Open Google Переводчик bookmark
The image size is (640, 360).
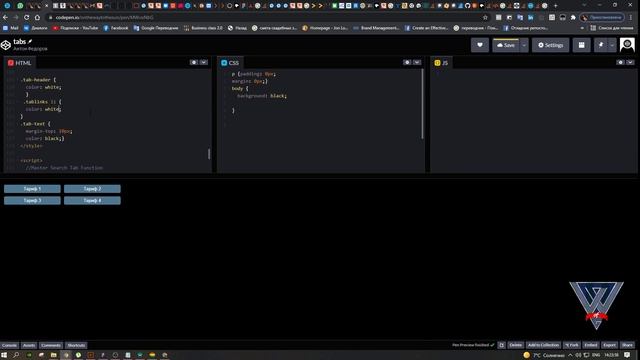156,28
